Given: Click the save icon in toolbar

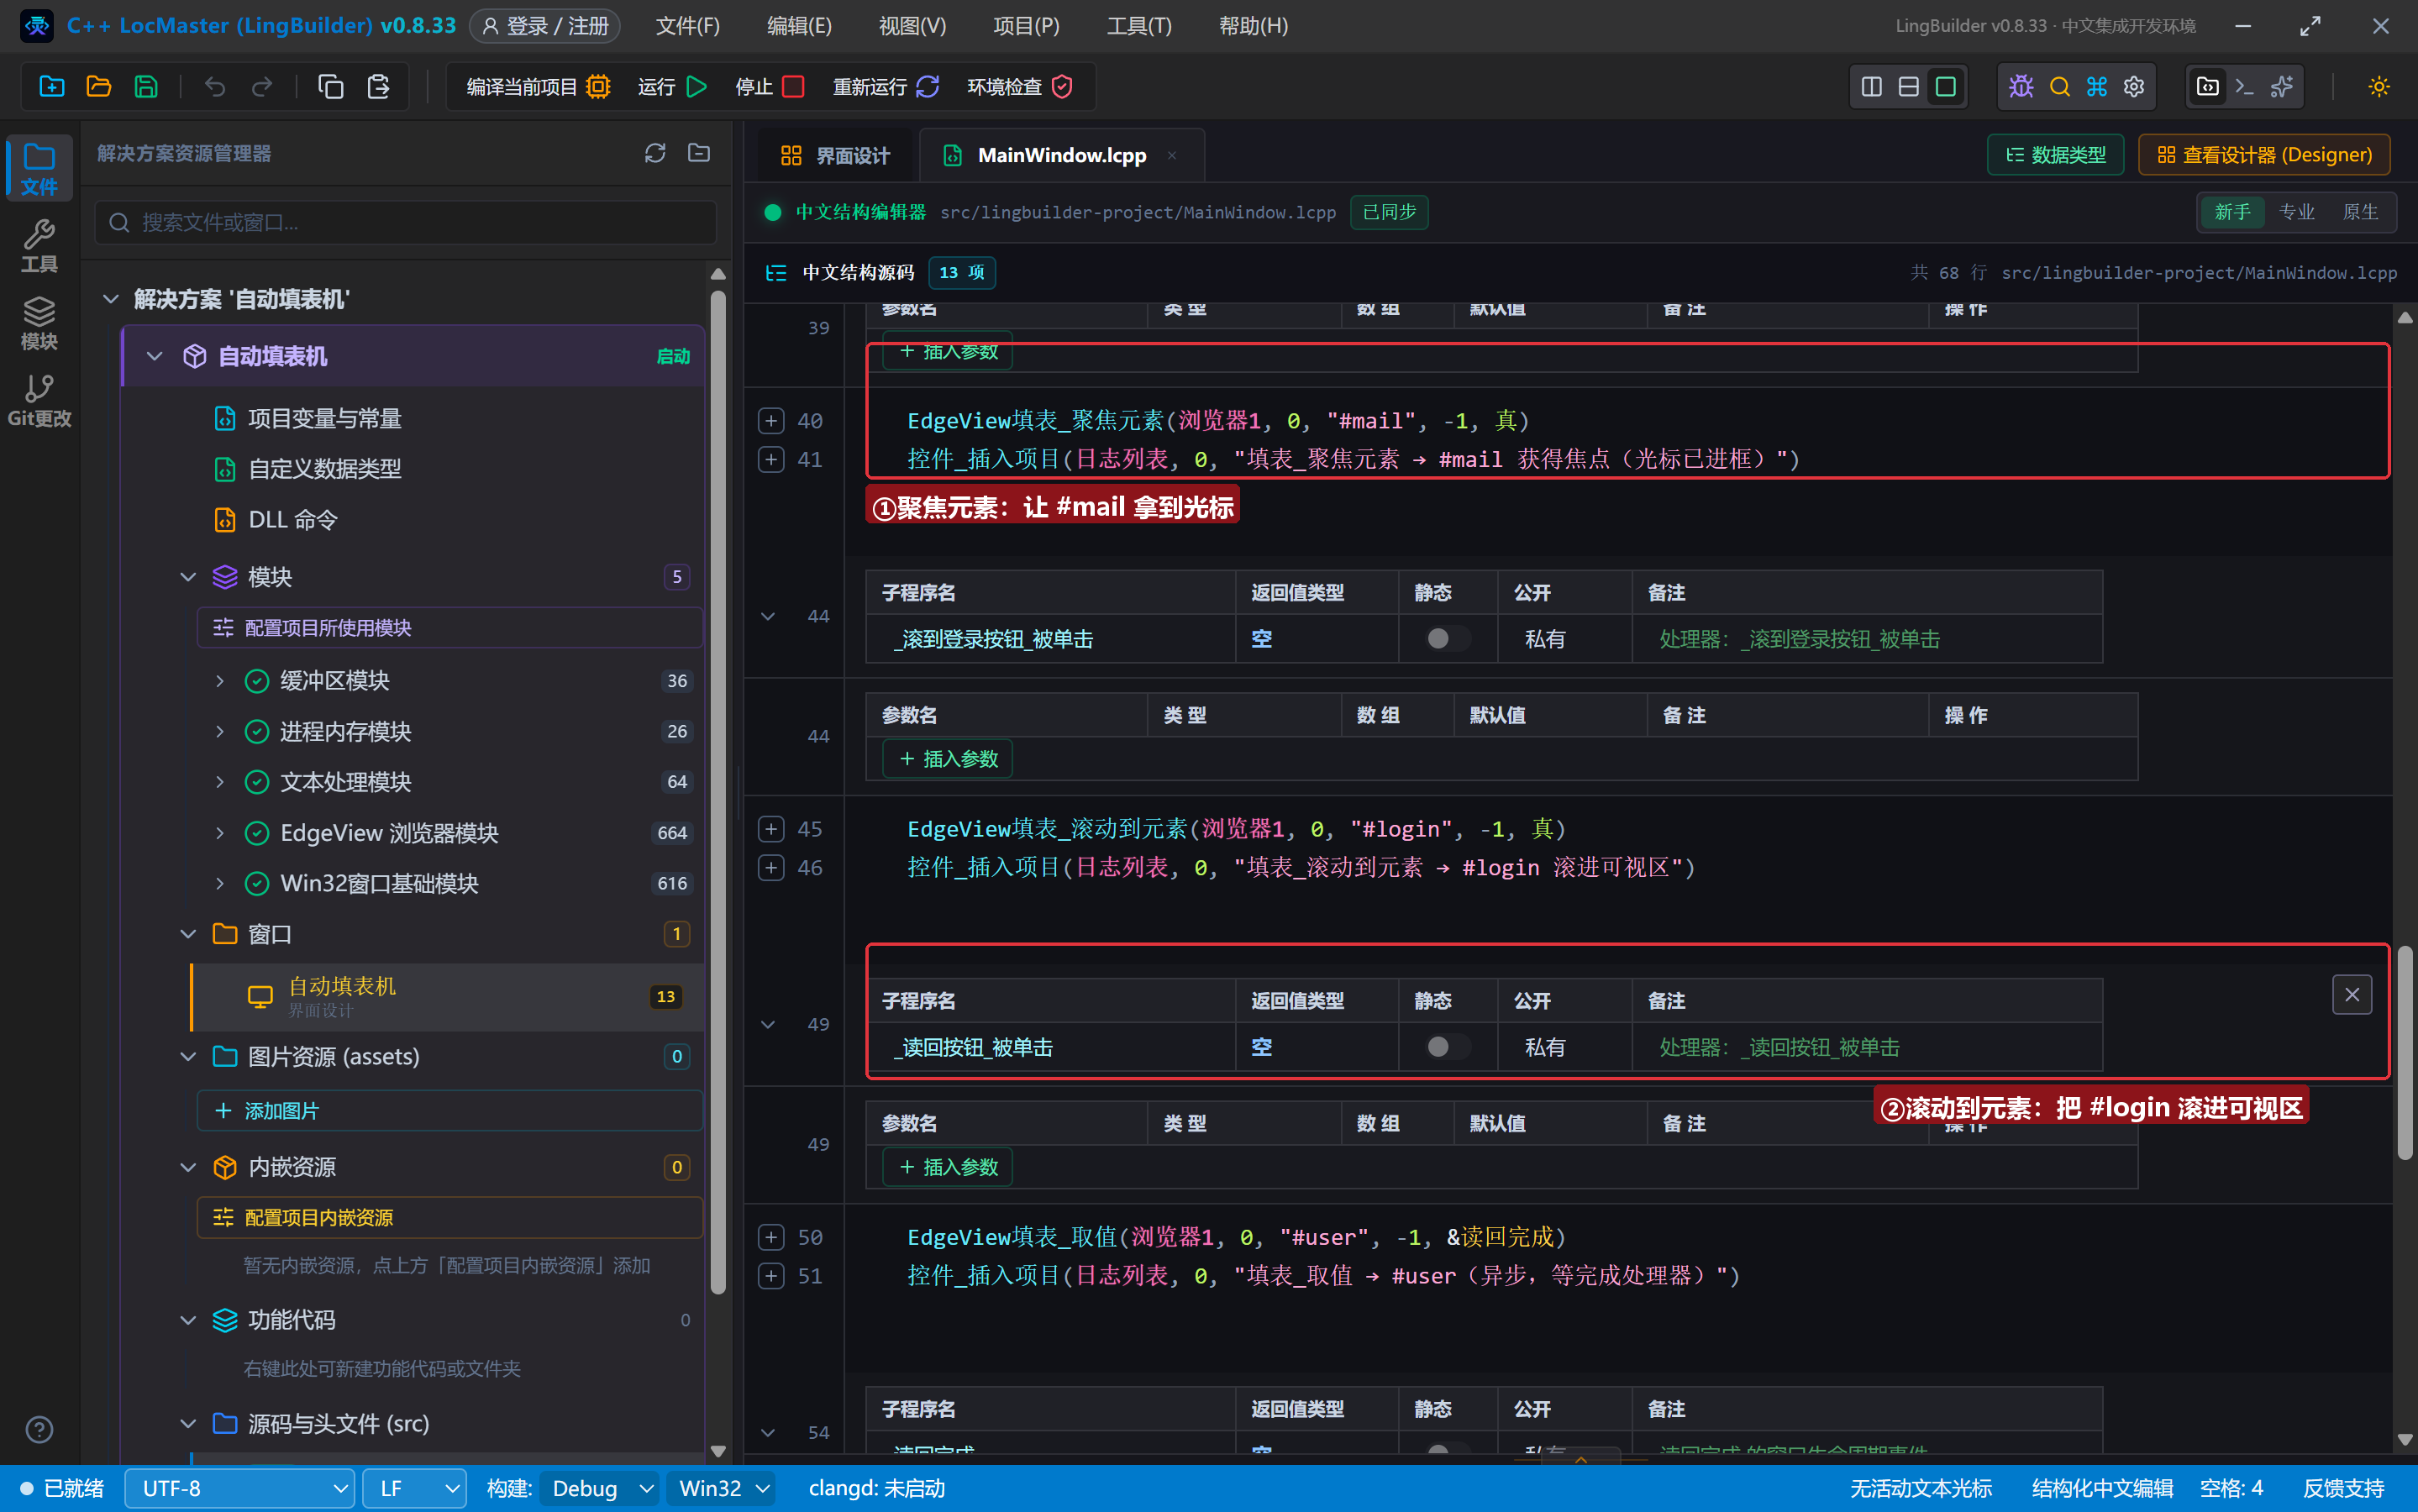Looking at the screenshot, I should 146,87.
